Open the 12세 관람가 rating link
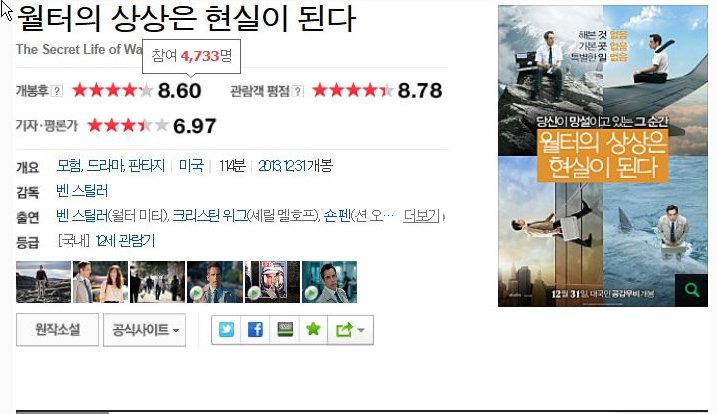The image size is (717, 414). pyautogui.click(x=126, y=241)
